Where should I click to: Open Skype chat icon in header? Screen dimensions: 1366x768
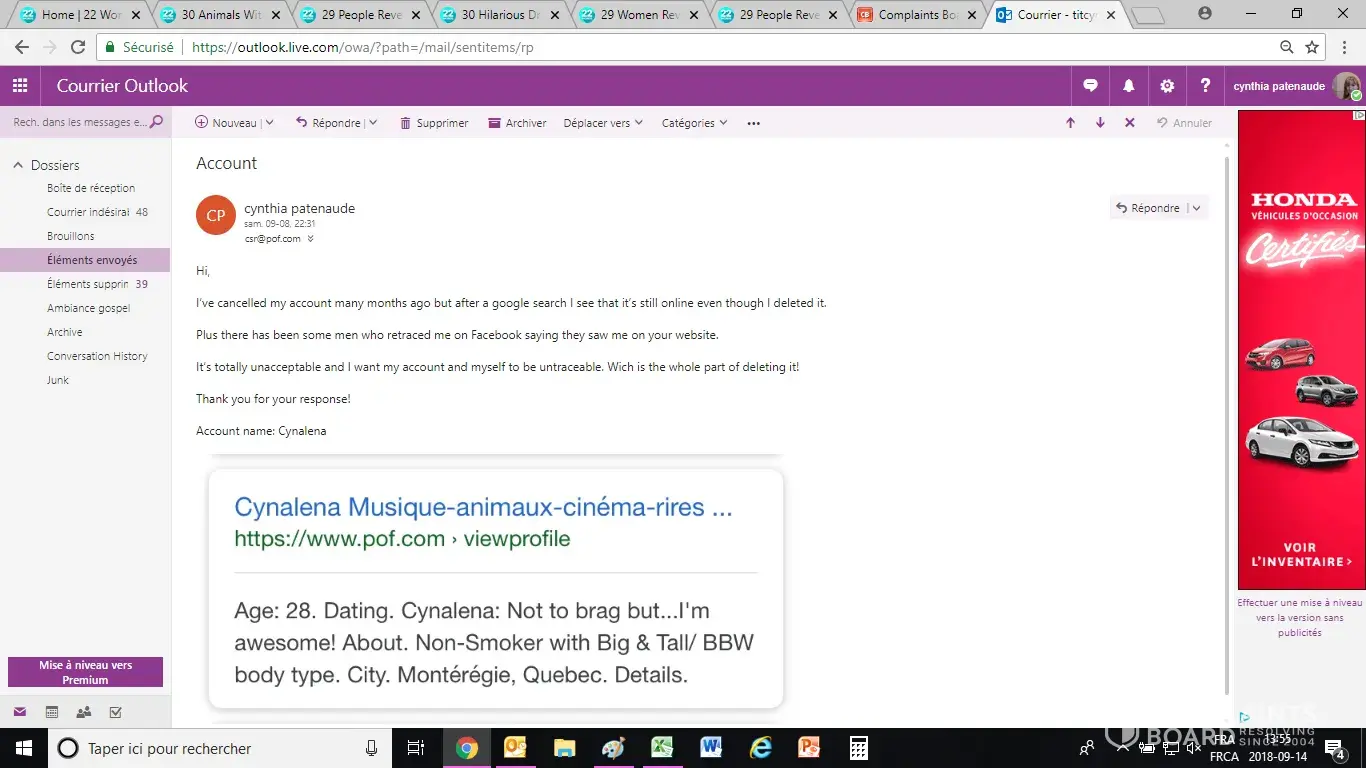tap(1091, 86)
